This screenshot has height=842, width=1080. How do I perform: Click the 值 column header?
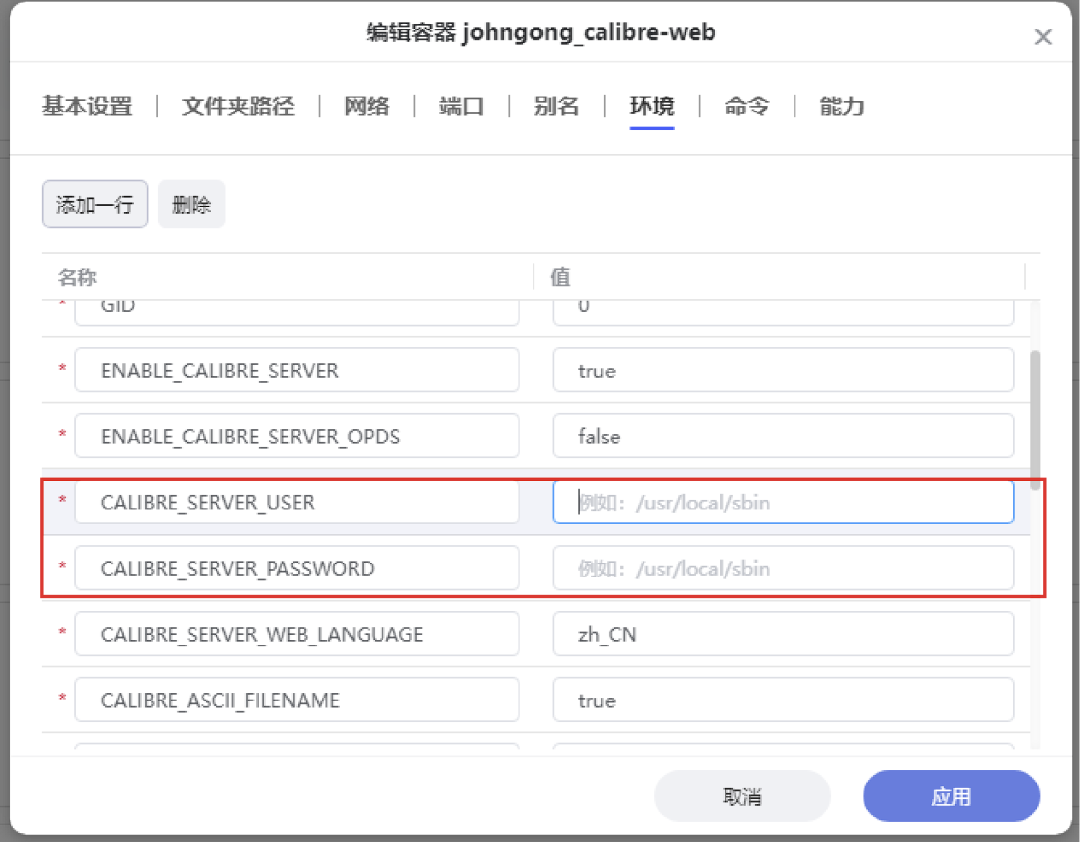tap(560, 277)
